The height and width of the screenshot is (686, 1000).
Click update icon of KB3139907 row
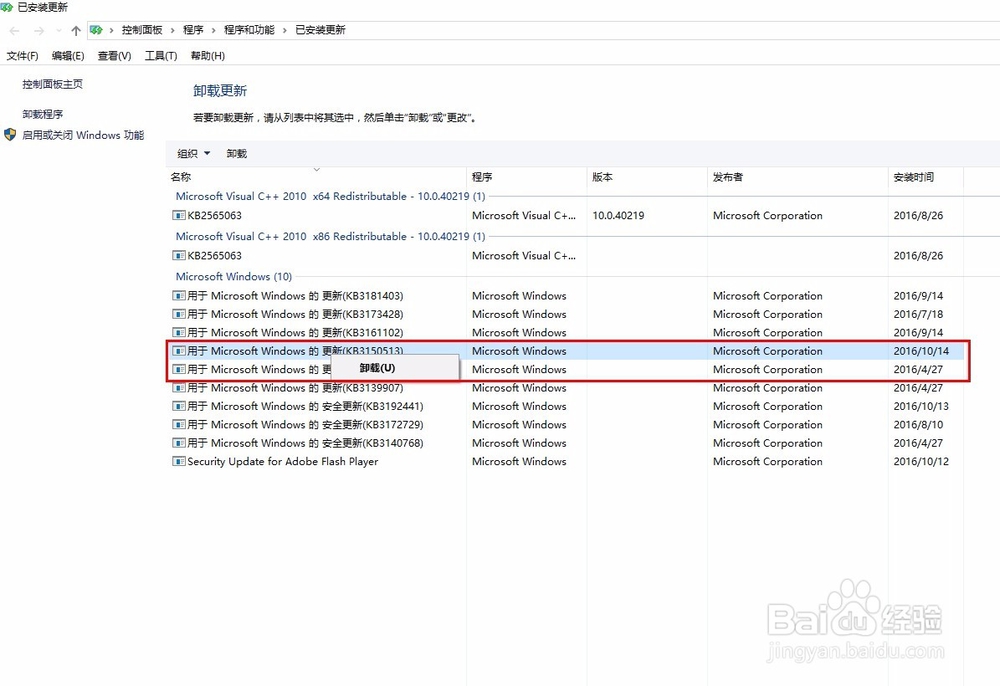[179, 388]
